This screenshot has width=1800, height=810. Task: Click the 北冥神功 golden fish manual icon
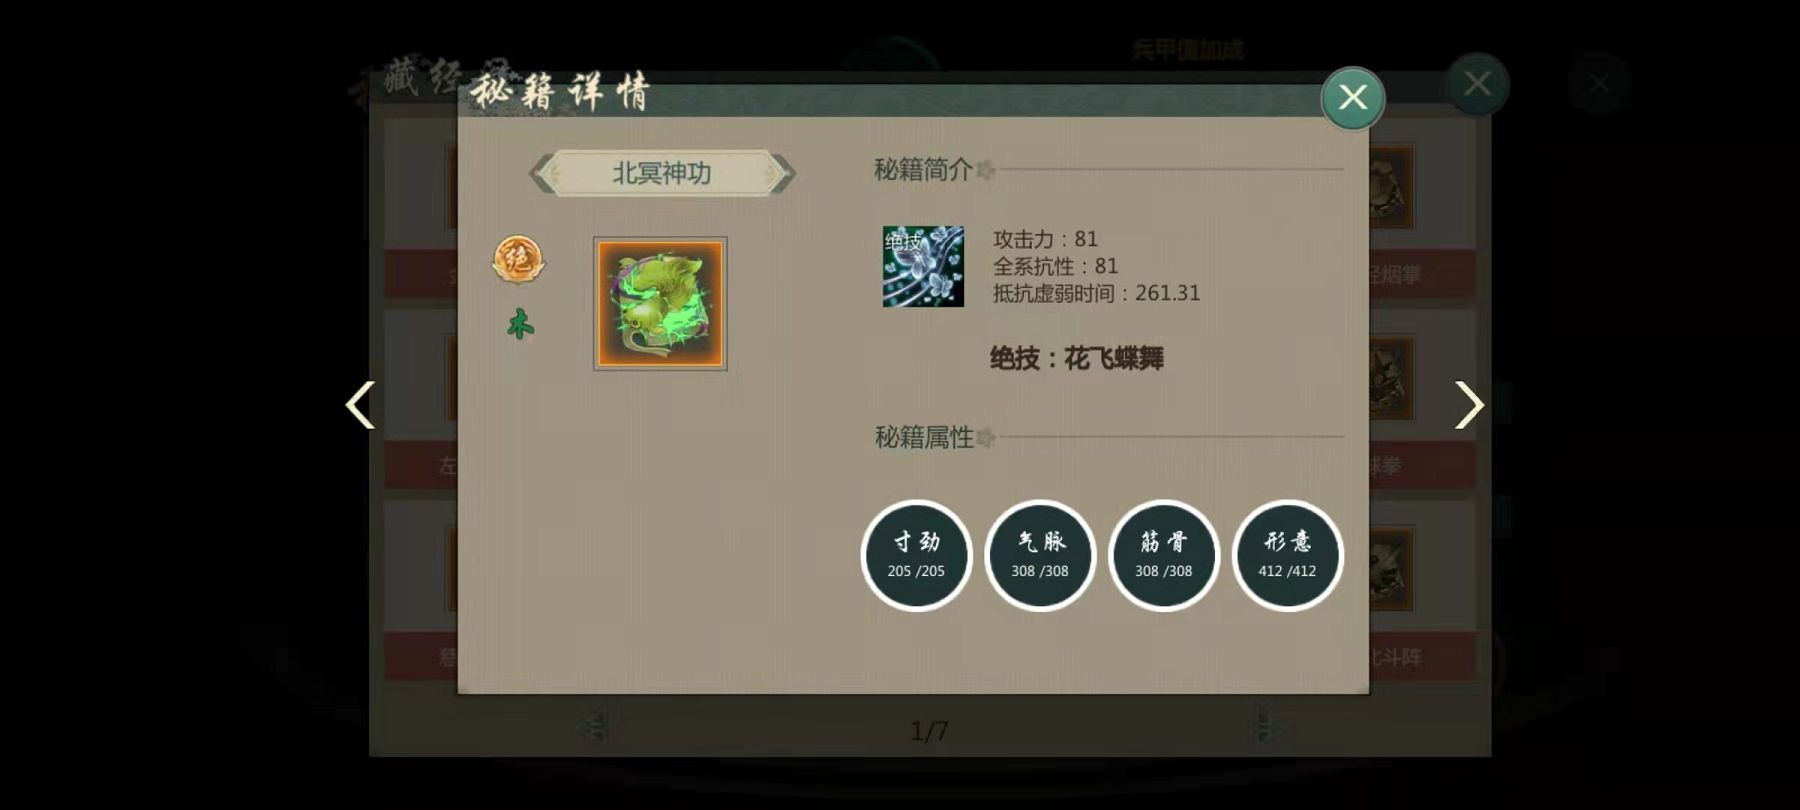tap(660, 304)
